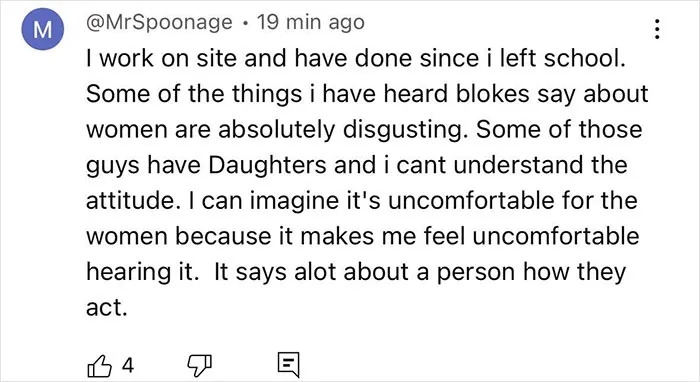700x382 pixels.
Task: Click the final word act. in the comment
Action: 107,308
